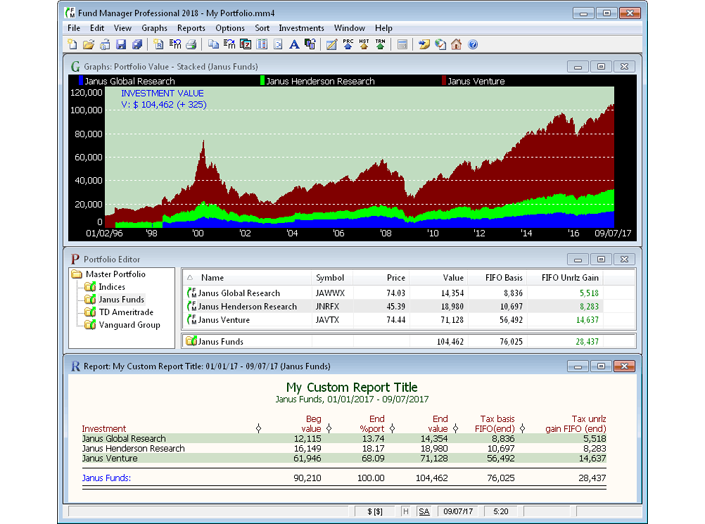Click the Graphs window 'G' icon
Image resolution: width=705 pixels, height=524 pixels.
[76, 67]
